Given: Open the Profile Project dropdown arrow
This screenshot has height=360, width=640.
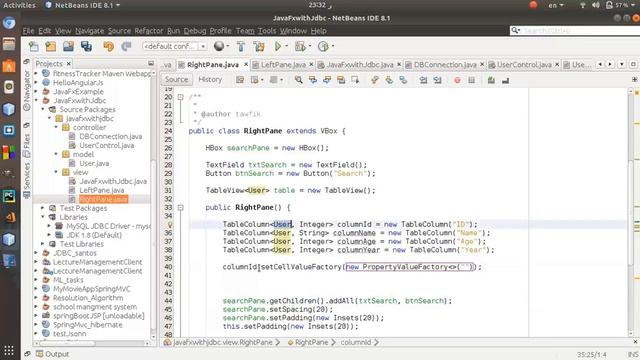Looking at the screenshot, I should coord(333,46).
